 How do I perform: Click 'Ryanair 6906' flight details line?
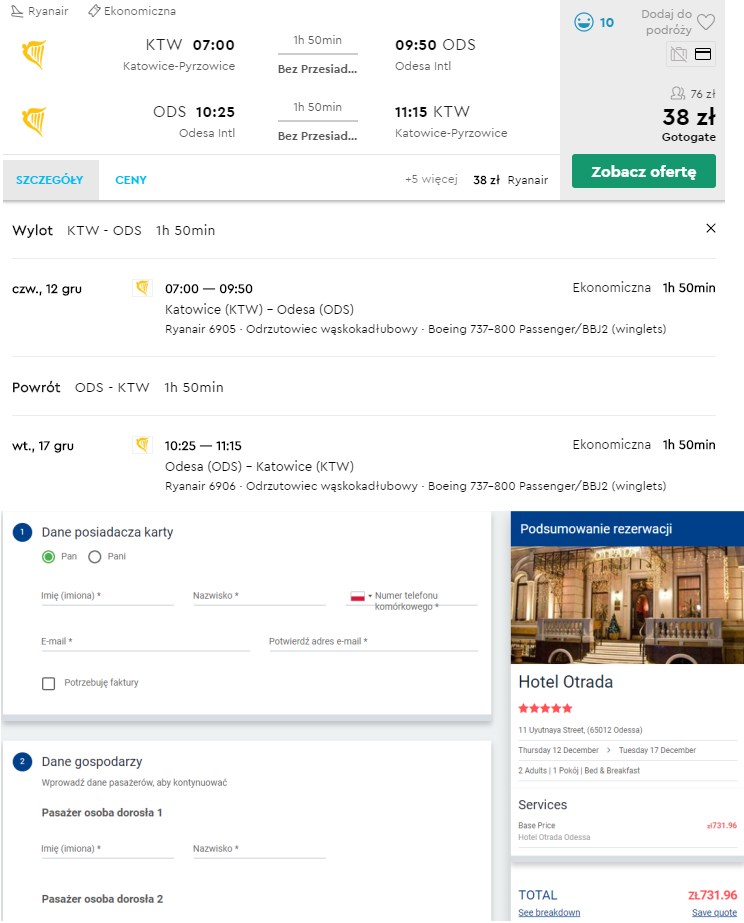tap(416, 486)
